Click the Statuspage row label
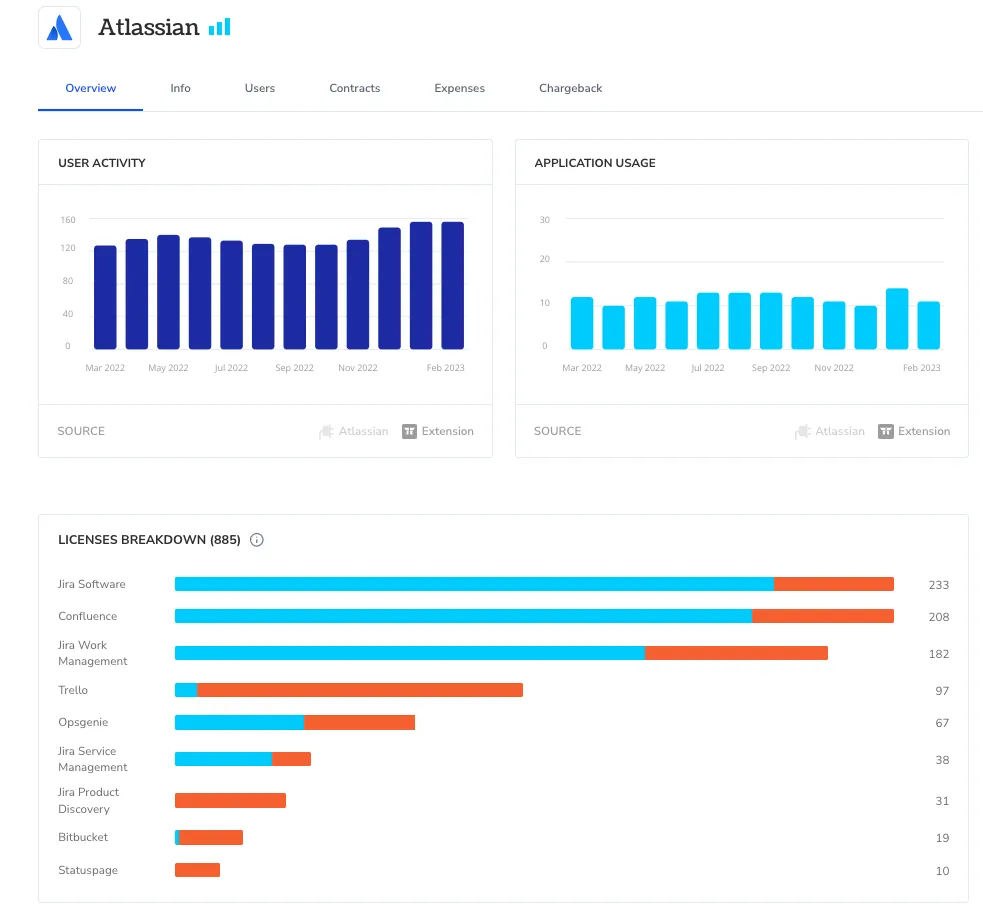 pos(88,870)
